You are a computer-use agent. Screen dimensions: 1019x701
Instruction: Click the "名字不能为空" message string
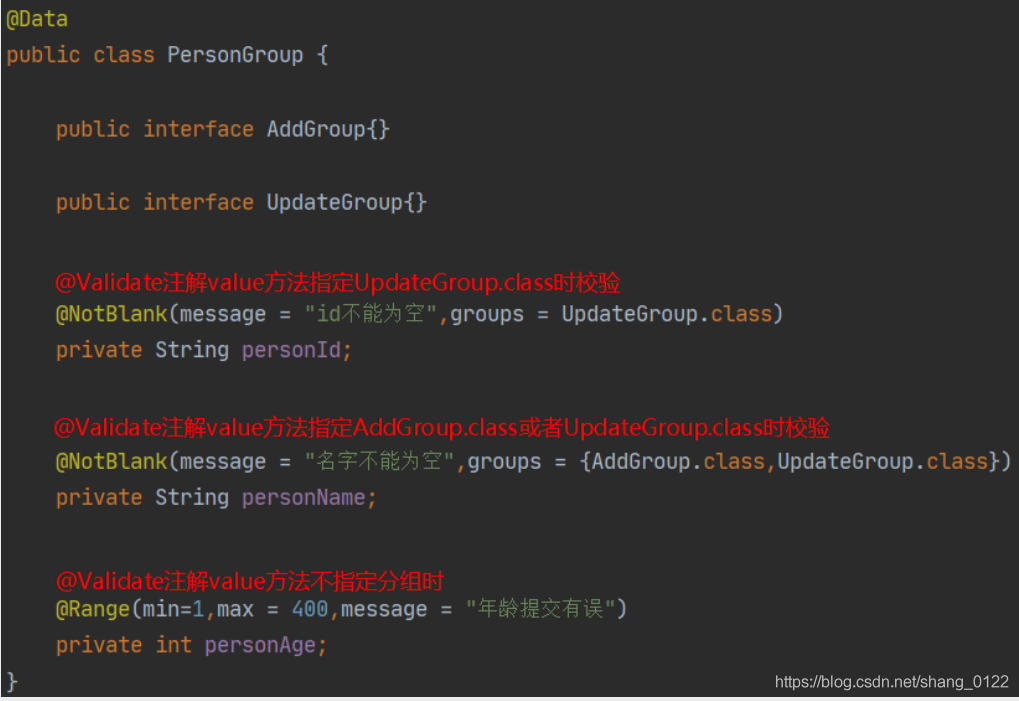tap(380, 461)
